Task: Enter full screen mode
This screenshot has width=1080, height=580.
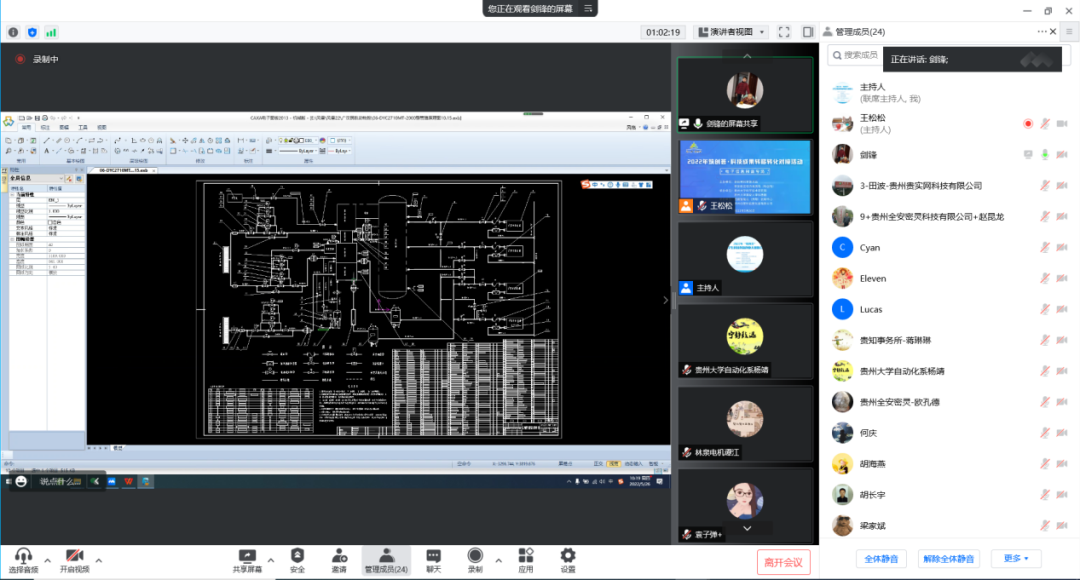Action: [784, 32]
